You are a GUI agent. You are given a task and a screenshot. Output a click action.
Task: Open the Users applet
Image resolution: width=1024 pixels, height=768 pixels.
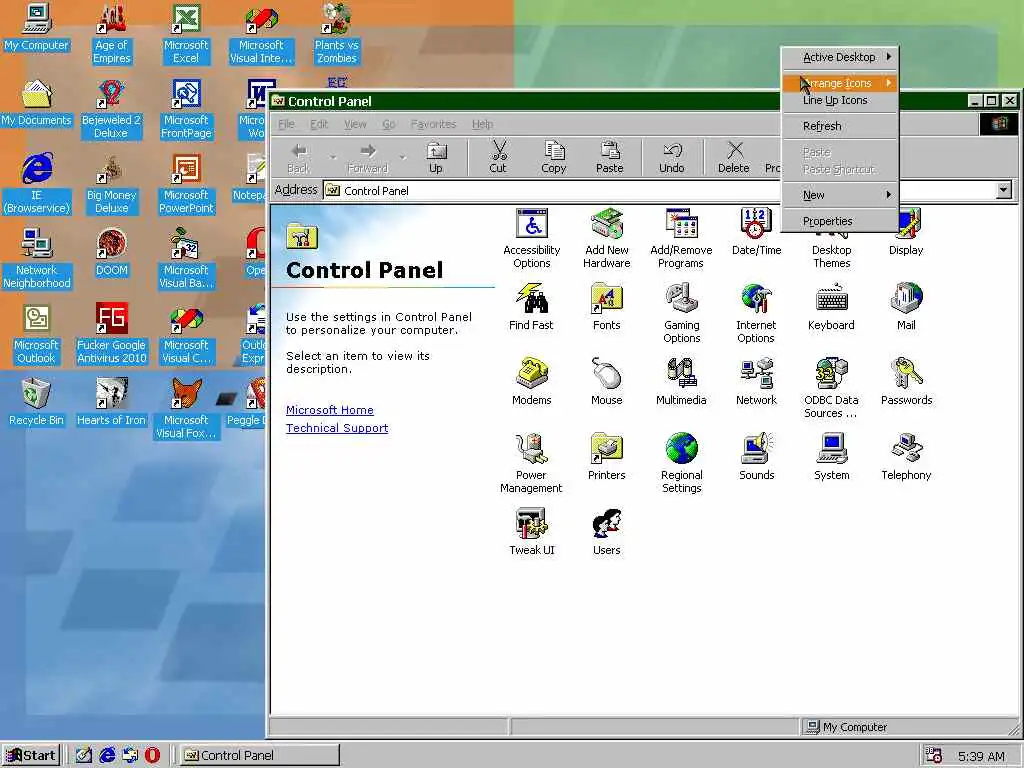point(607,532)
